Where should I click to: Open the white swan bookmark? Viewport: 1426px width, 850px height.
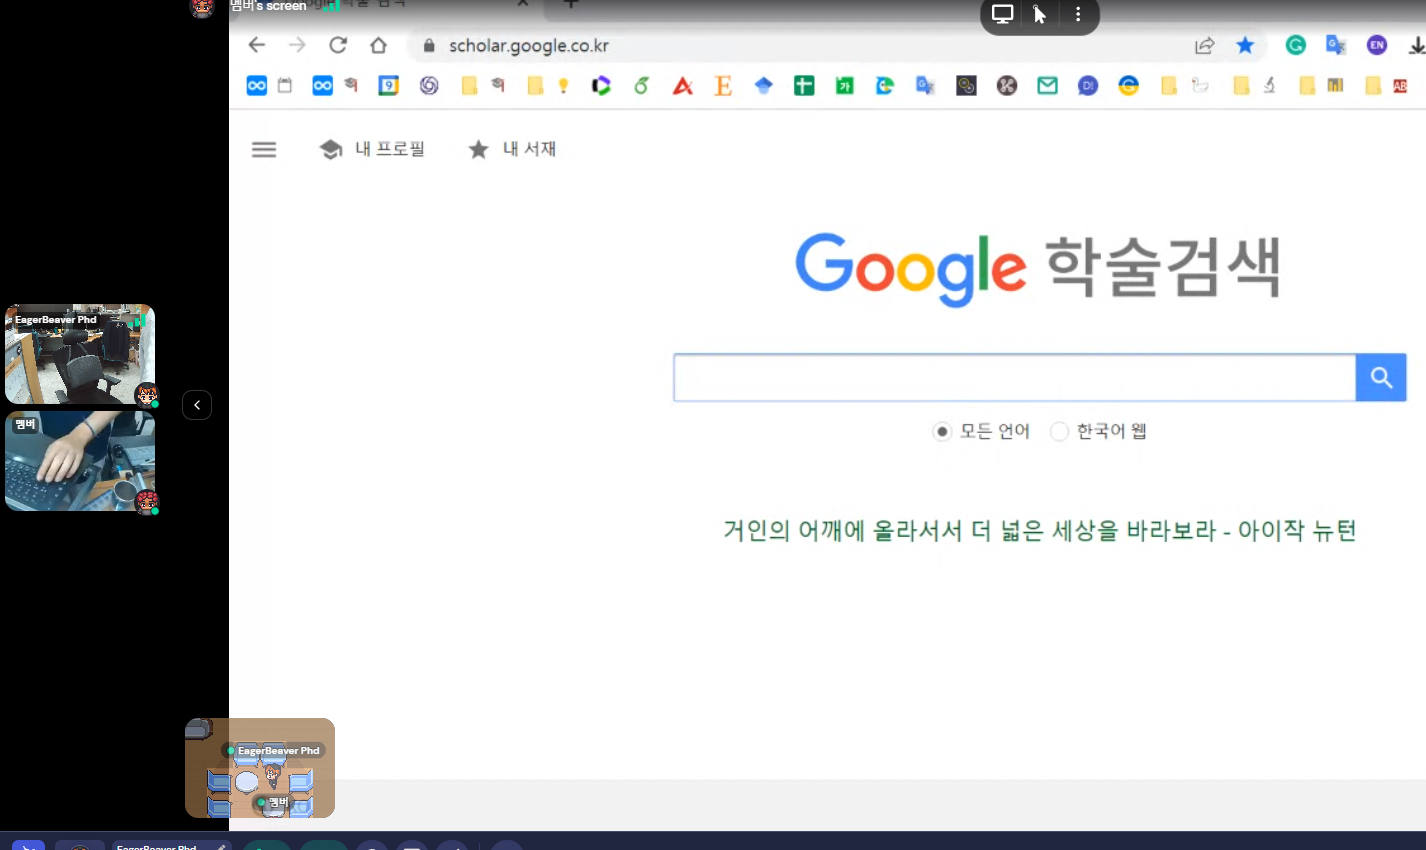[x=1200, y=86]
